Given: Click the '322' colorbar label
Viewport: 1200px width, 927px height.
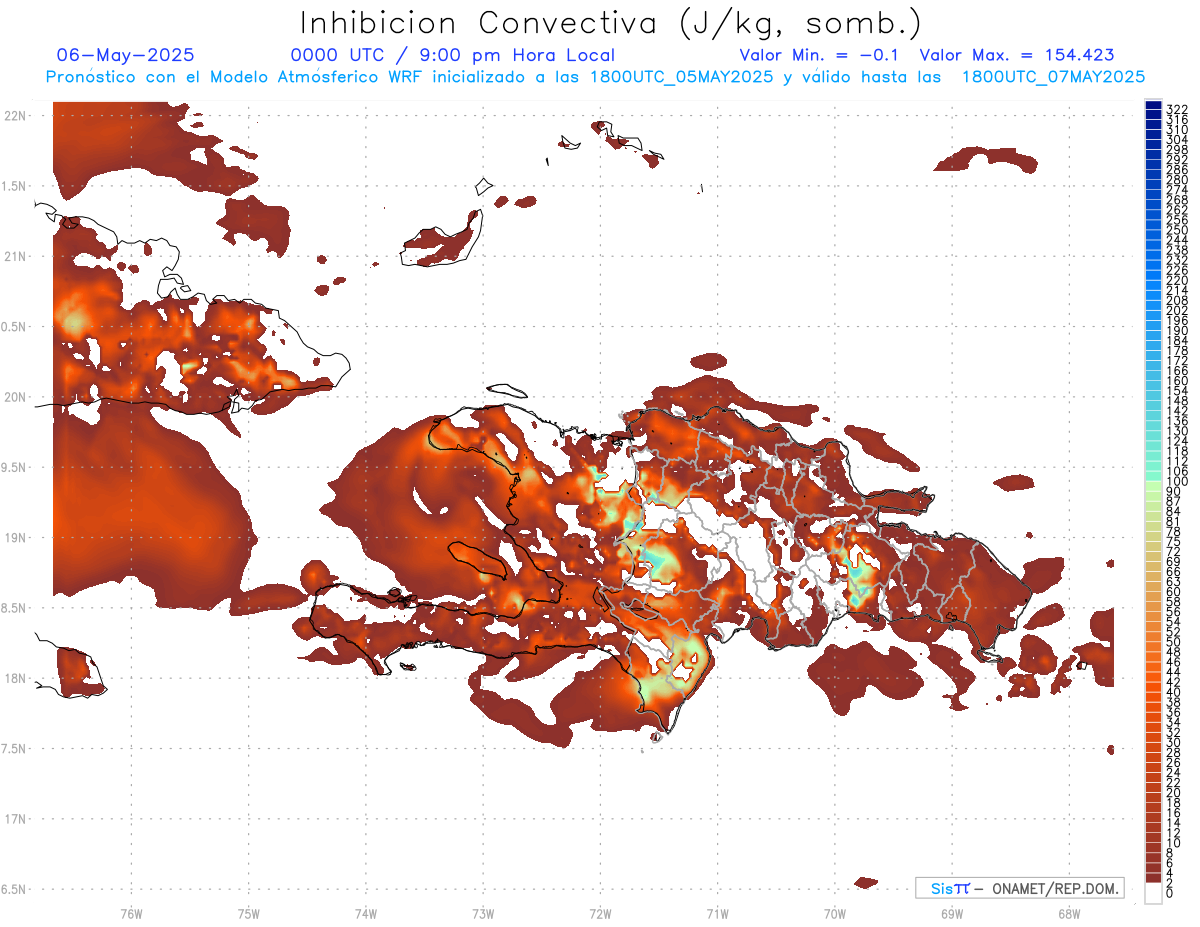Looking at the screenshot, I should pos(1176,109).
